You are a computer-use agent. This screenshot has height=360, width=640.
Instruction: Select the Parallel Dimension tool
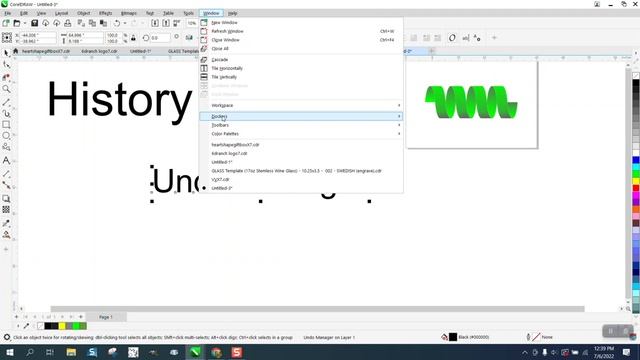pos(6,174)
